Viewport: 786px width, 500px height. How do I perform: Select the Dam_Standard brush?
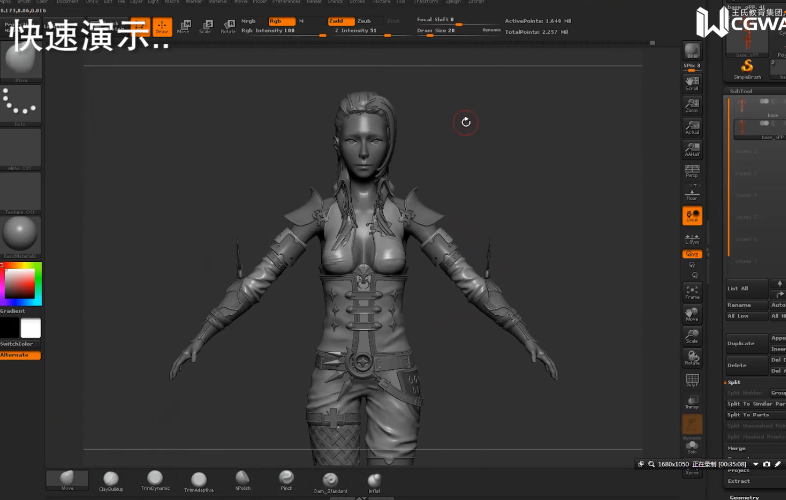330,479
